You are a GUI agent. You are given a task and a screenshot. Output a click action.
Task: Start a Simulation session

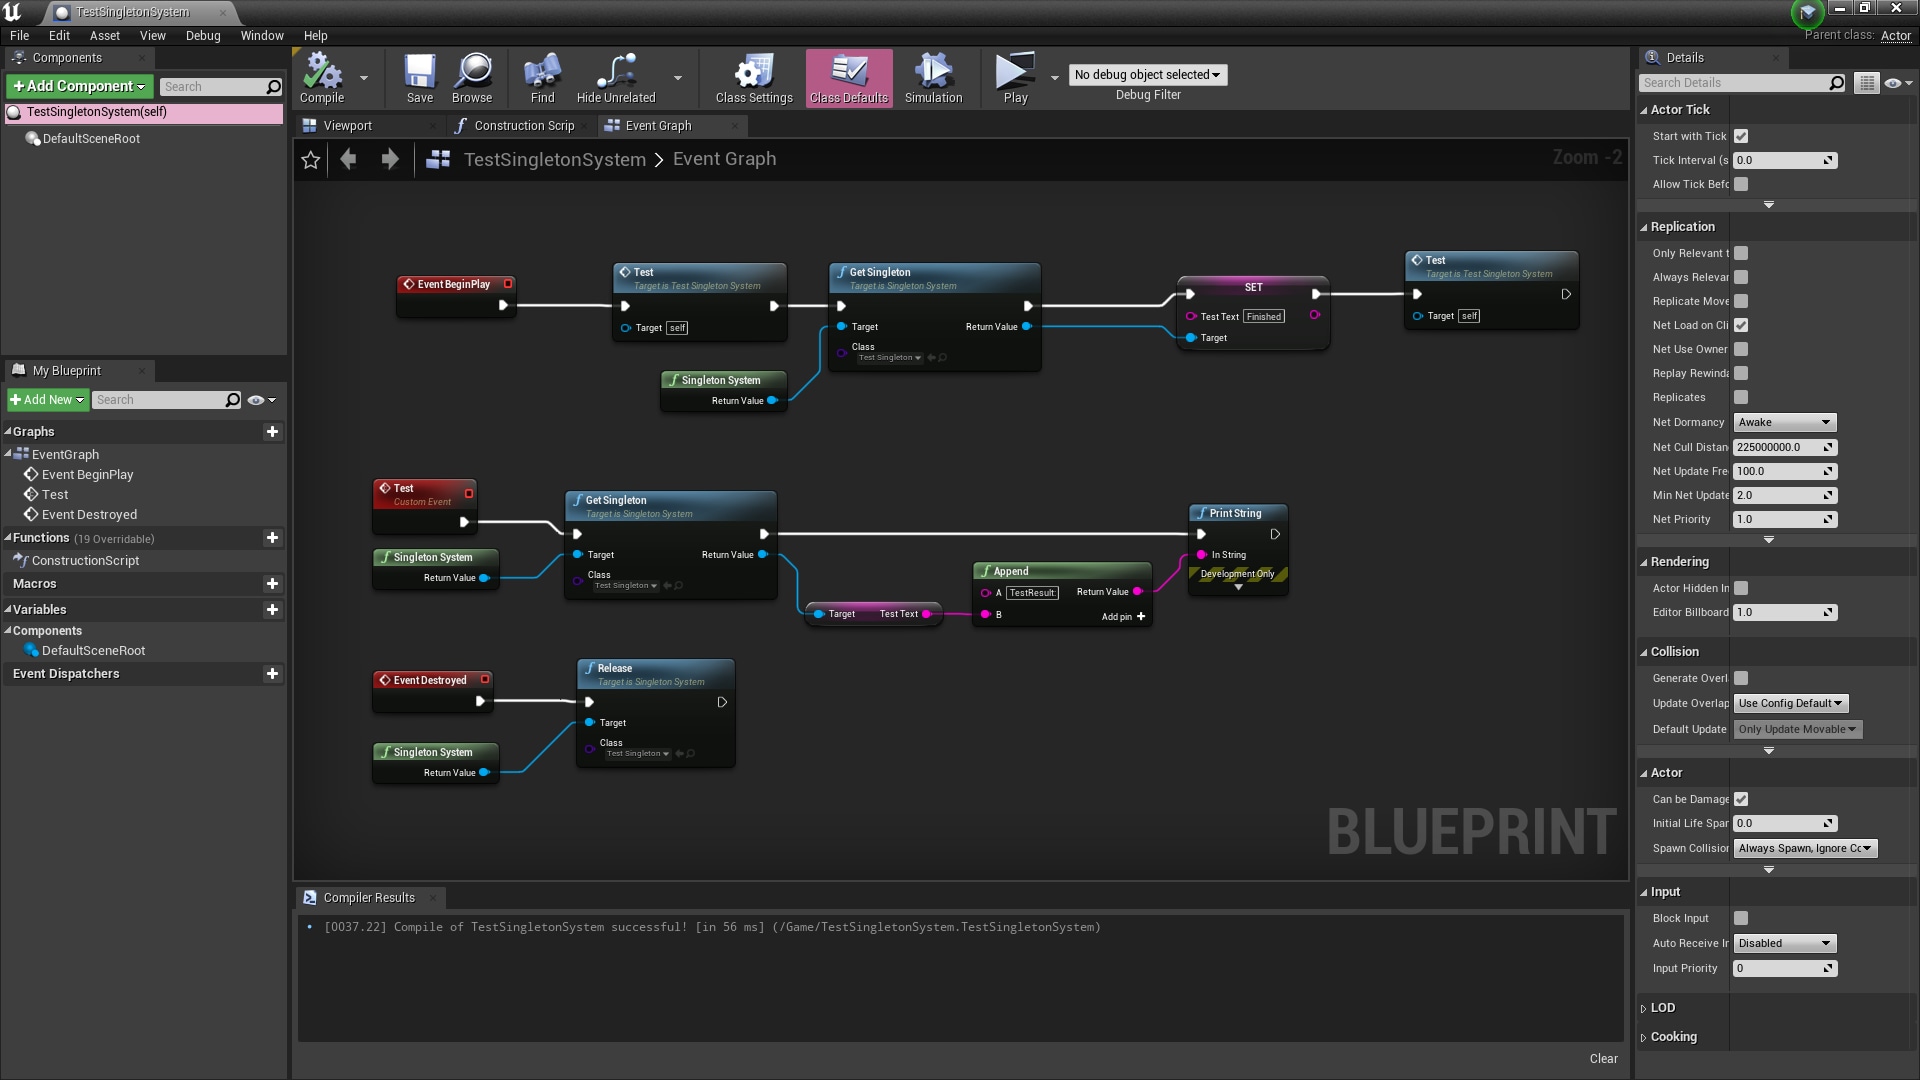(931, 78)
